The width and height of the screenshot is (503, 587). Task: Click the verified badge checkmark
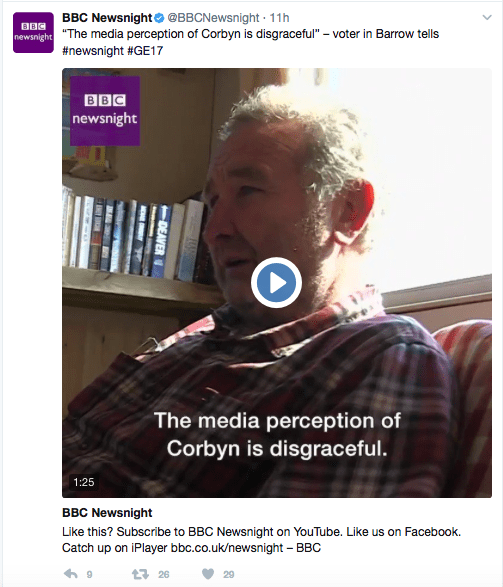coord(159,18)
